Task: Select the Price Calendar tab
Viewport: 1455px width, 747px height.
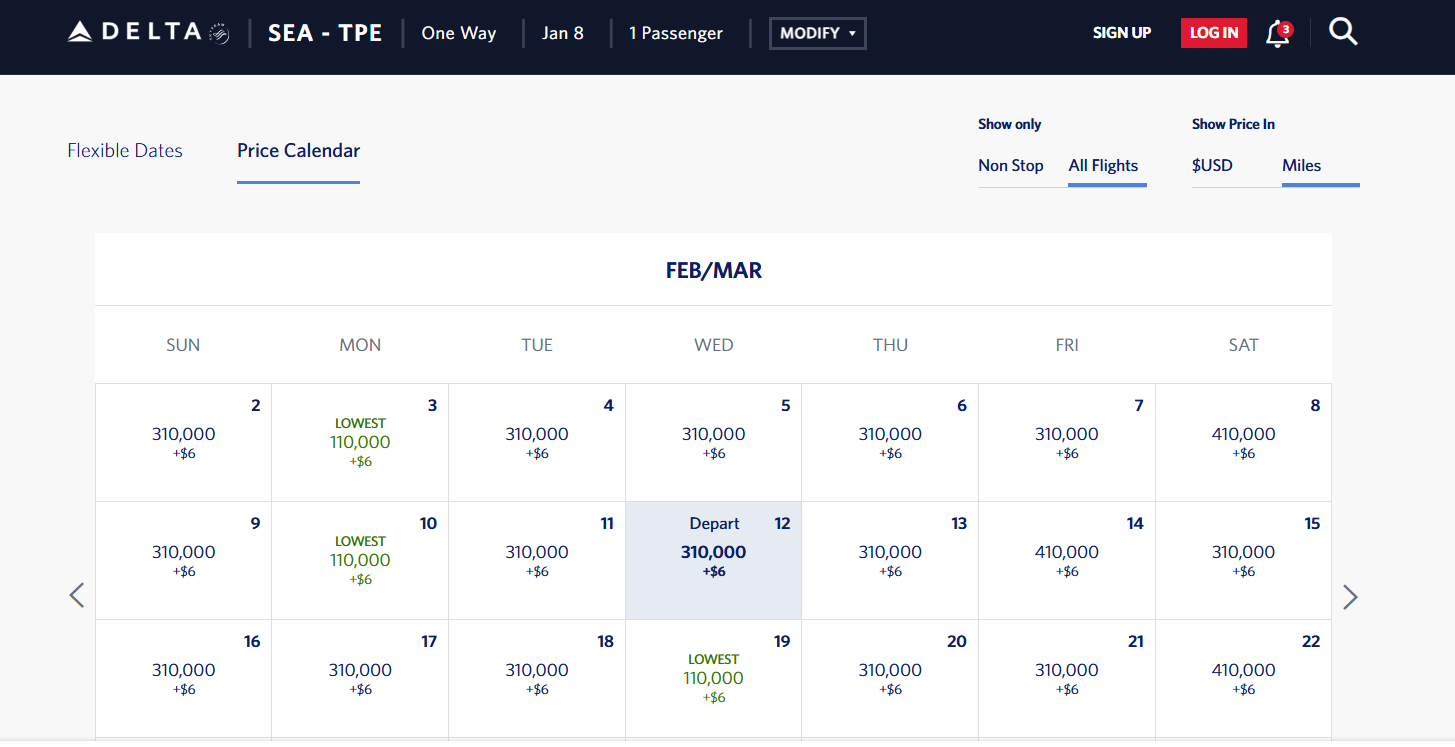Action: pos(298,151)
